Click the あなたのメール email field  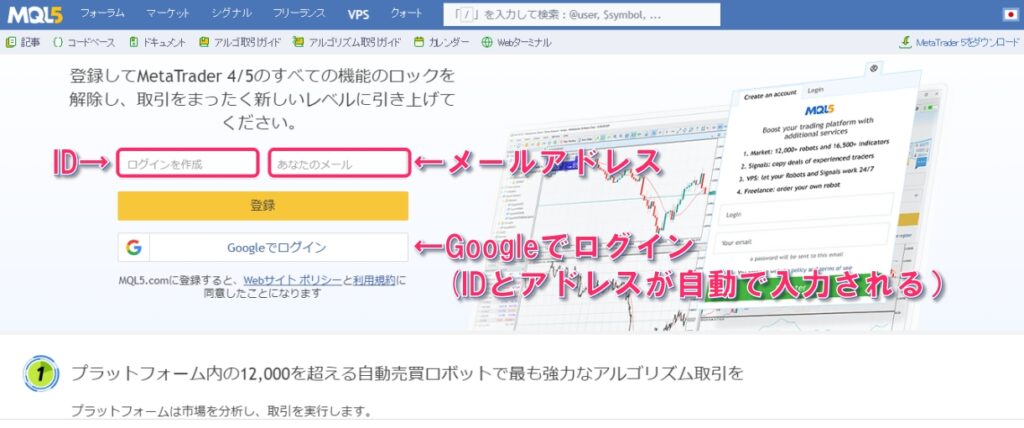[x=339, y=164]
